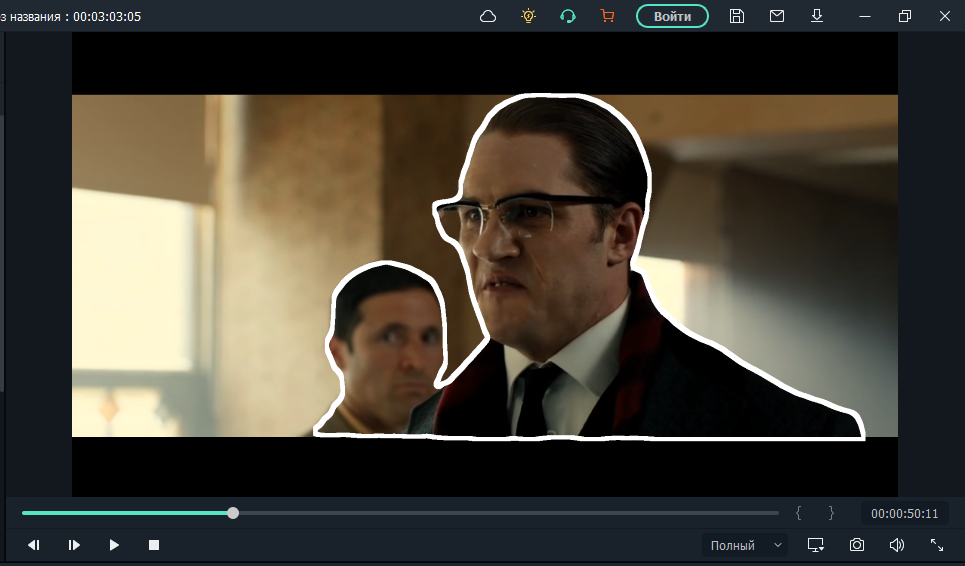Click the monitor display settings icon
This screenshot has height=566, width=965.
pyautogui.click(x=816, y=545)
